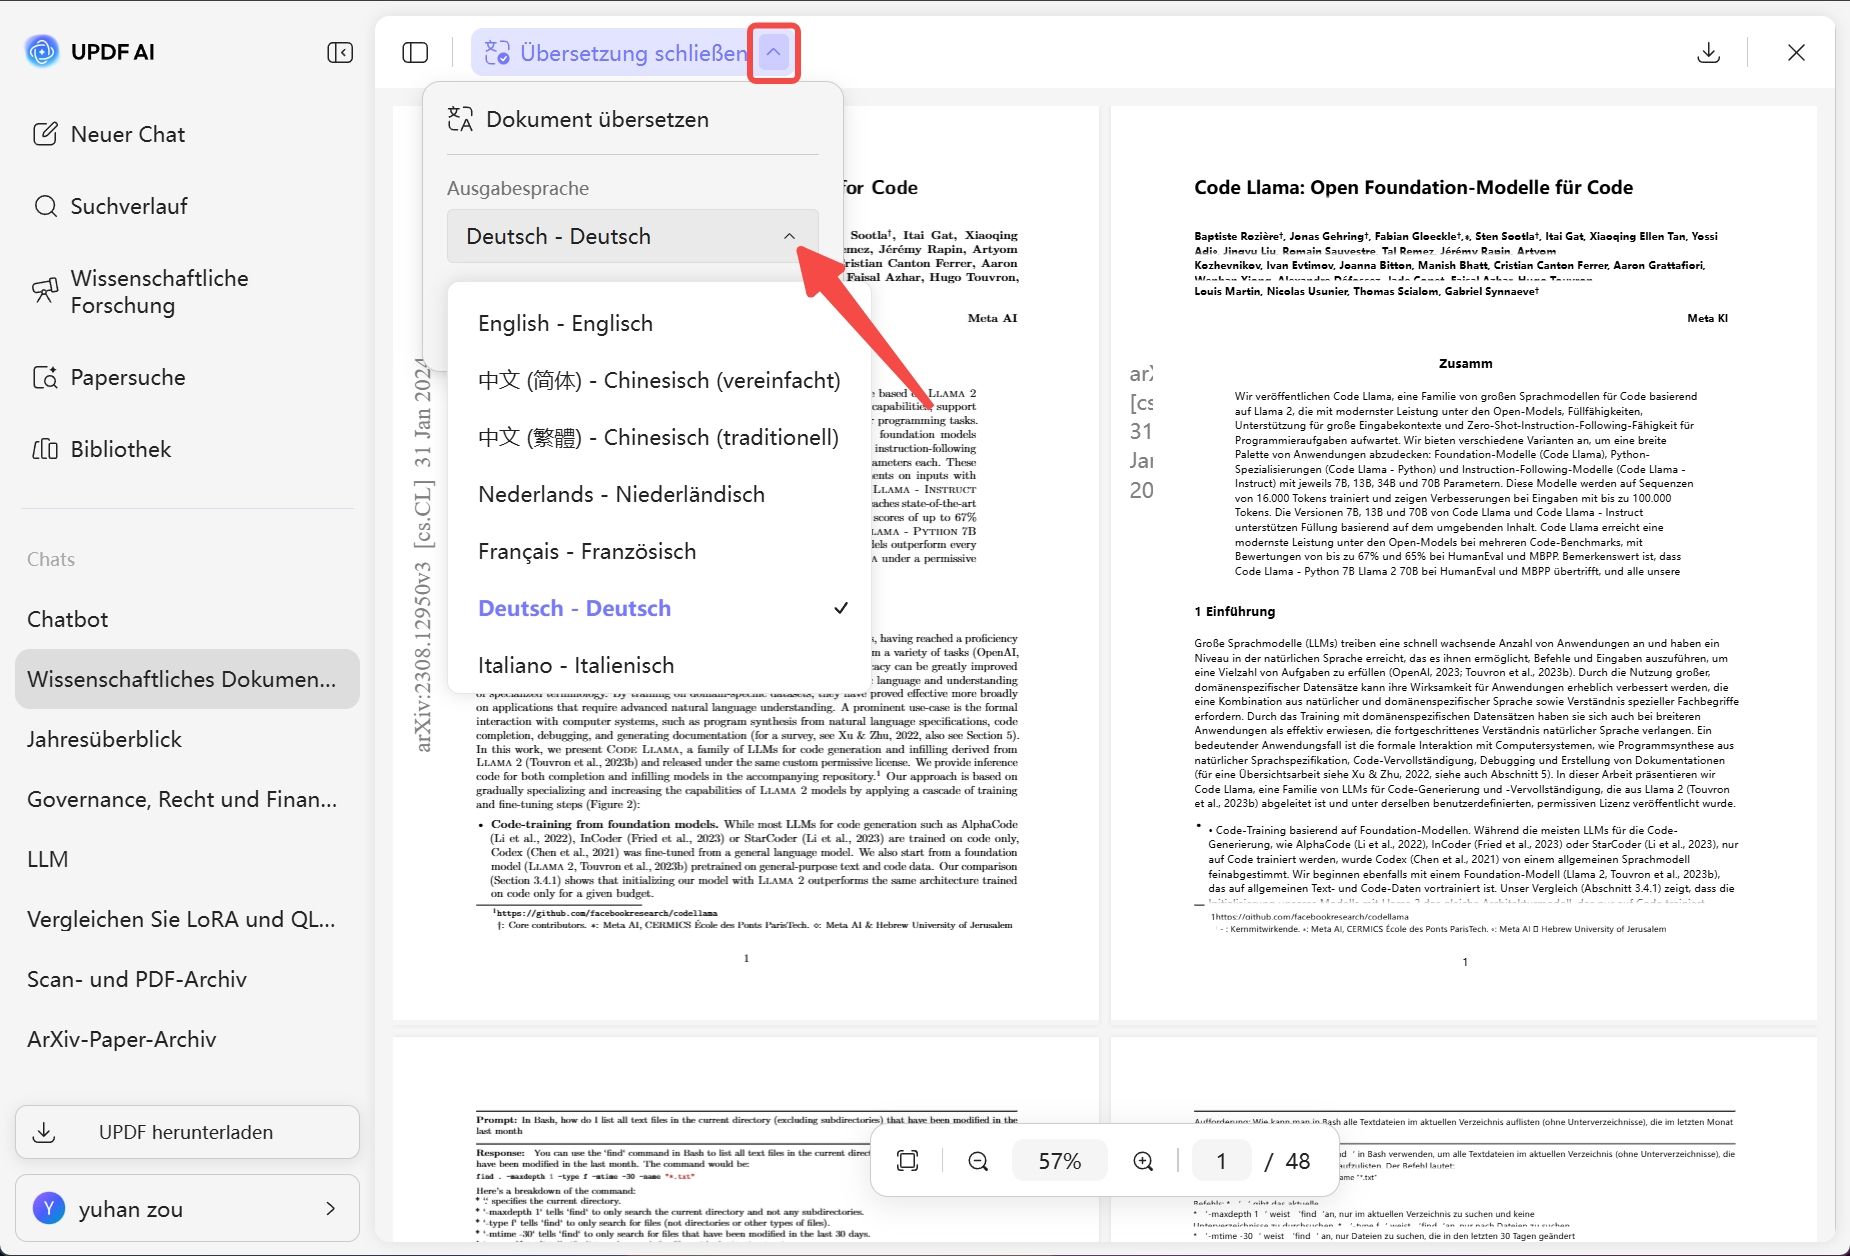
Task: Zoom in with the plus magnifier
Action: [1143, 1161]
